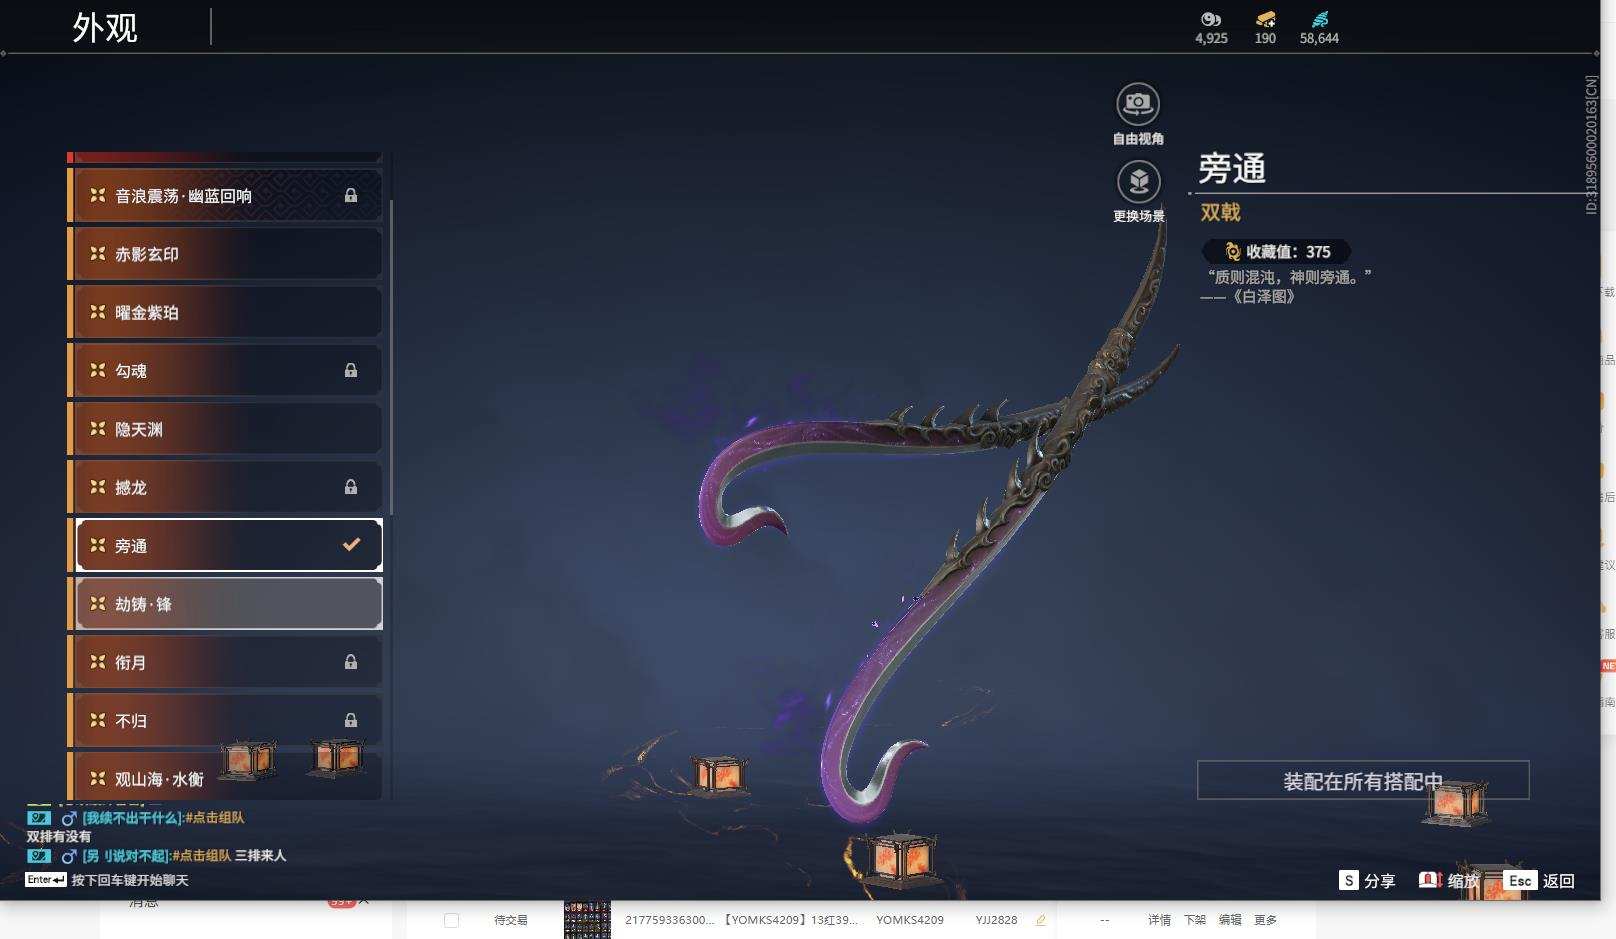Click the #点击组队 link from 说对不起

click(x=201, y=856)
